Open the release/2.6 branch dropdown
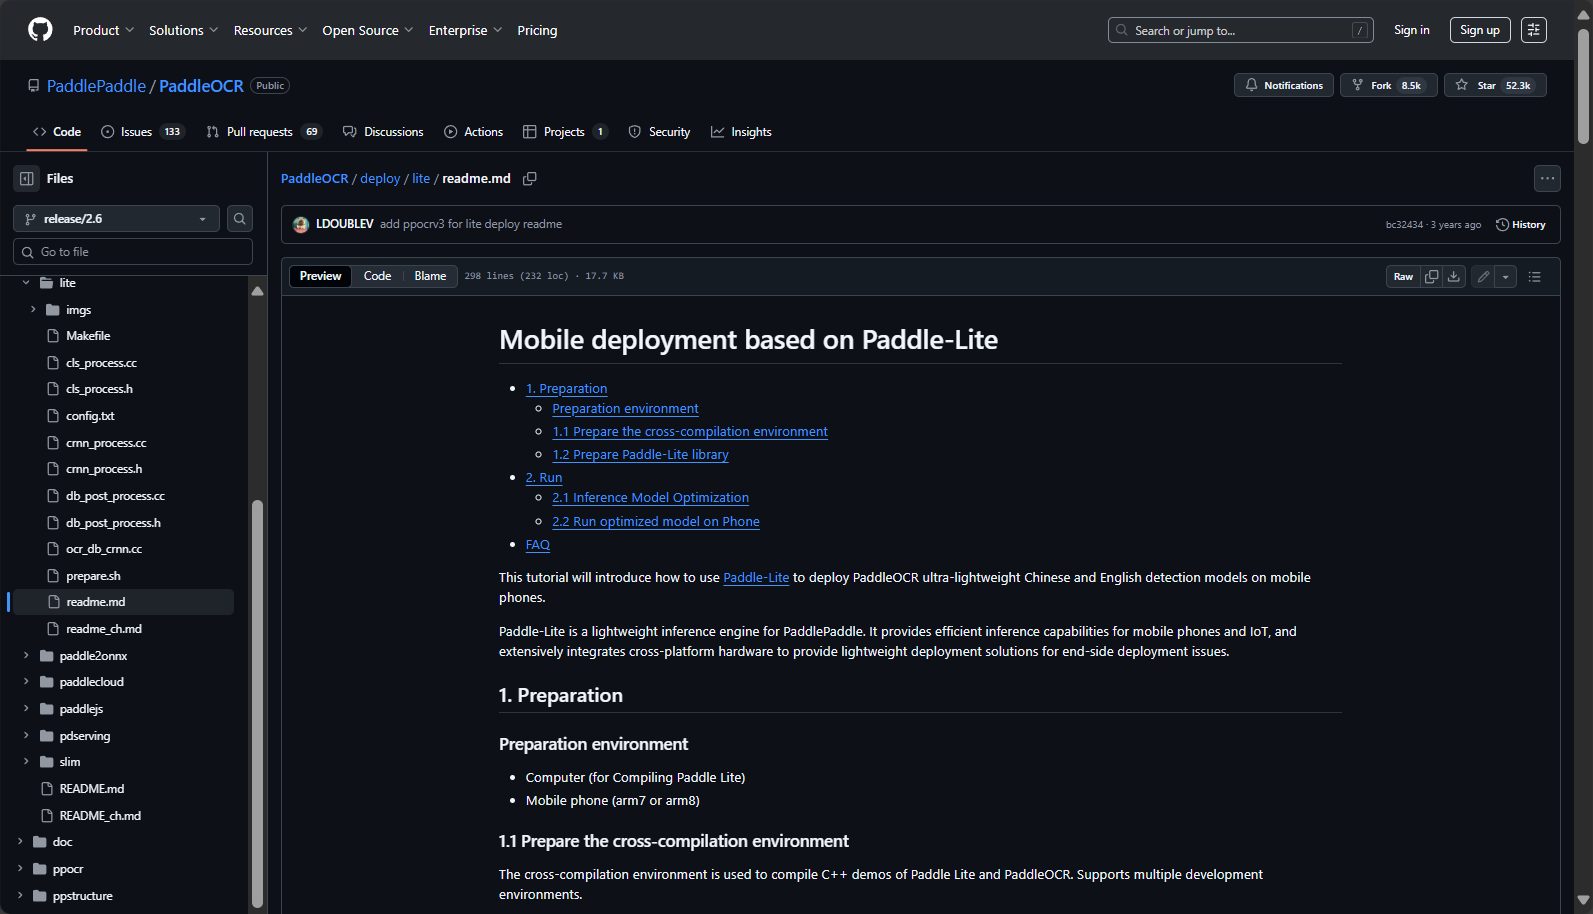 [x=116, y=219]
